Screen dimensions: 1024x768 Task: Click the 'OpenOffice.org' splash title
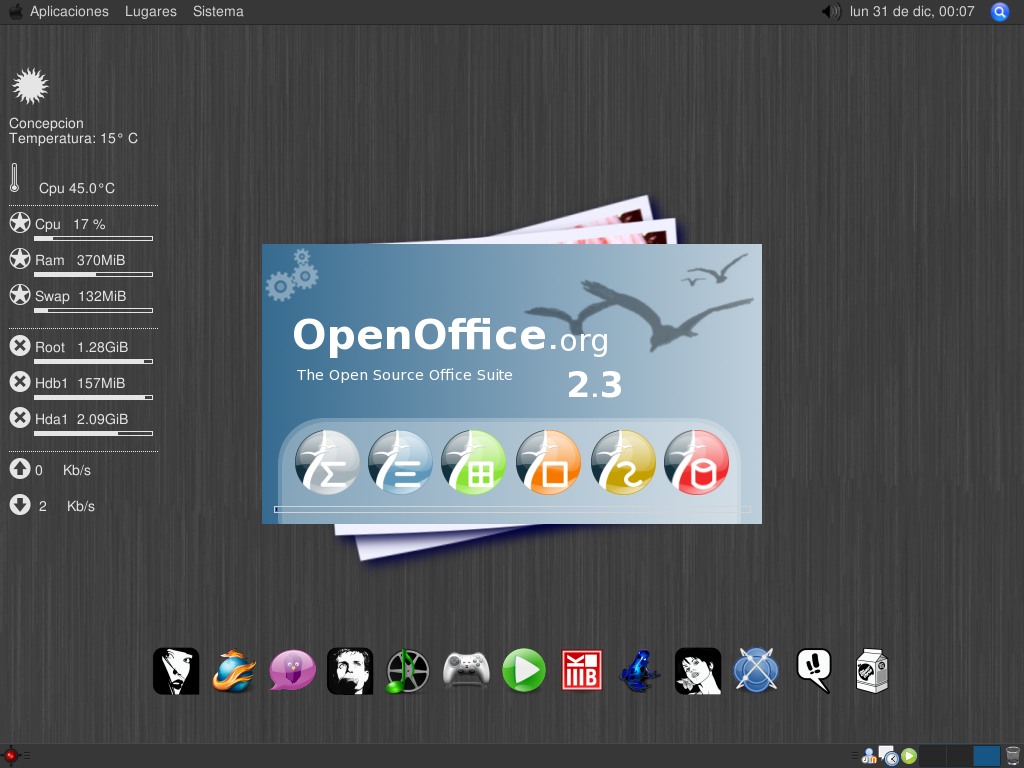click(x=451, y=336)
